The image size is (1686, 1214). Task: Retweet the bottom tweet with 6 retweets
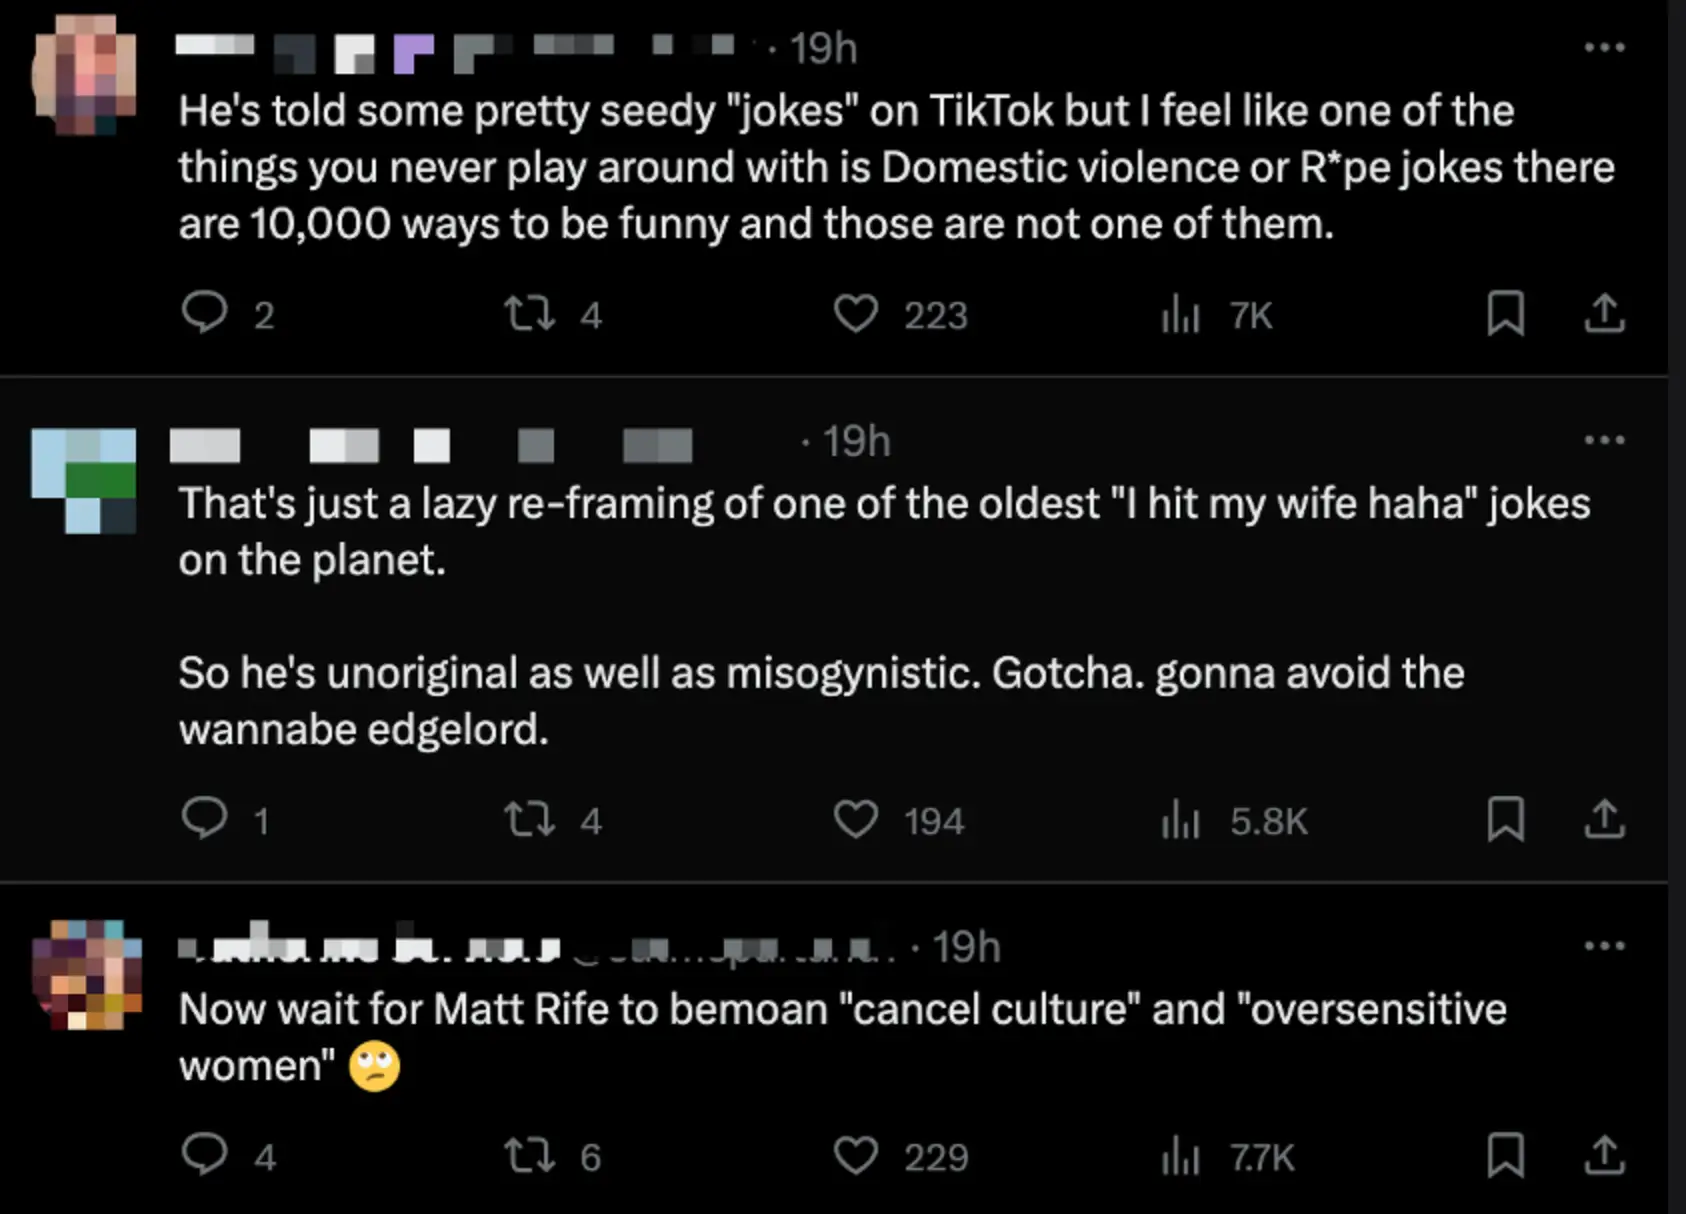530,1157
